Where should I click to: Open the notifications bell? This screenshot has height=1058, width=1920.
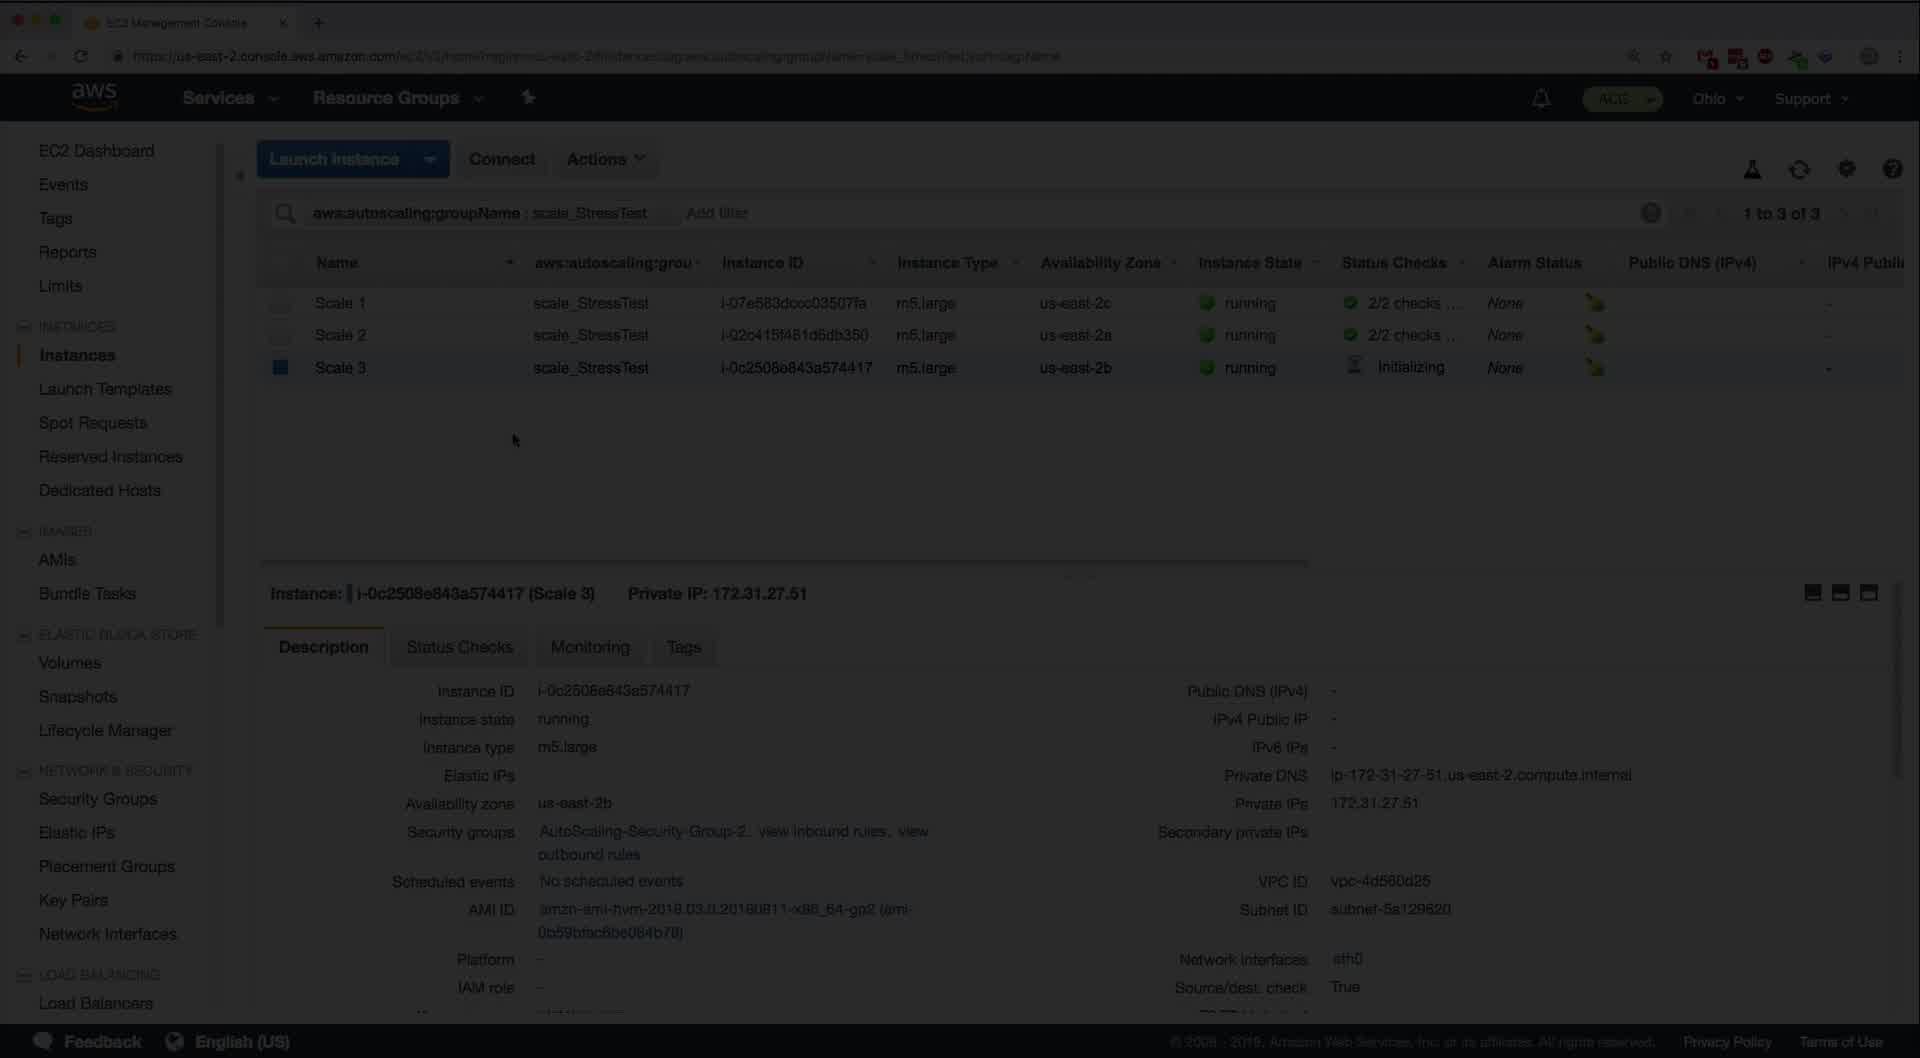[1541, 98]
